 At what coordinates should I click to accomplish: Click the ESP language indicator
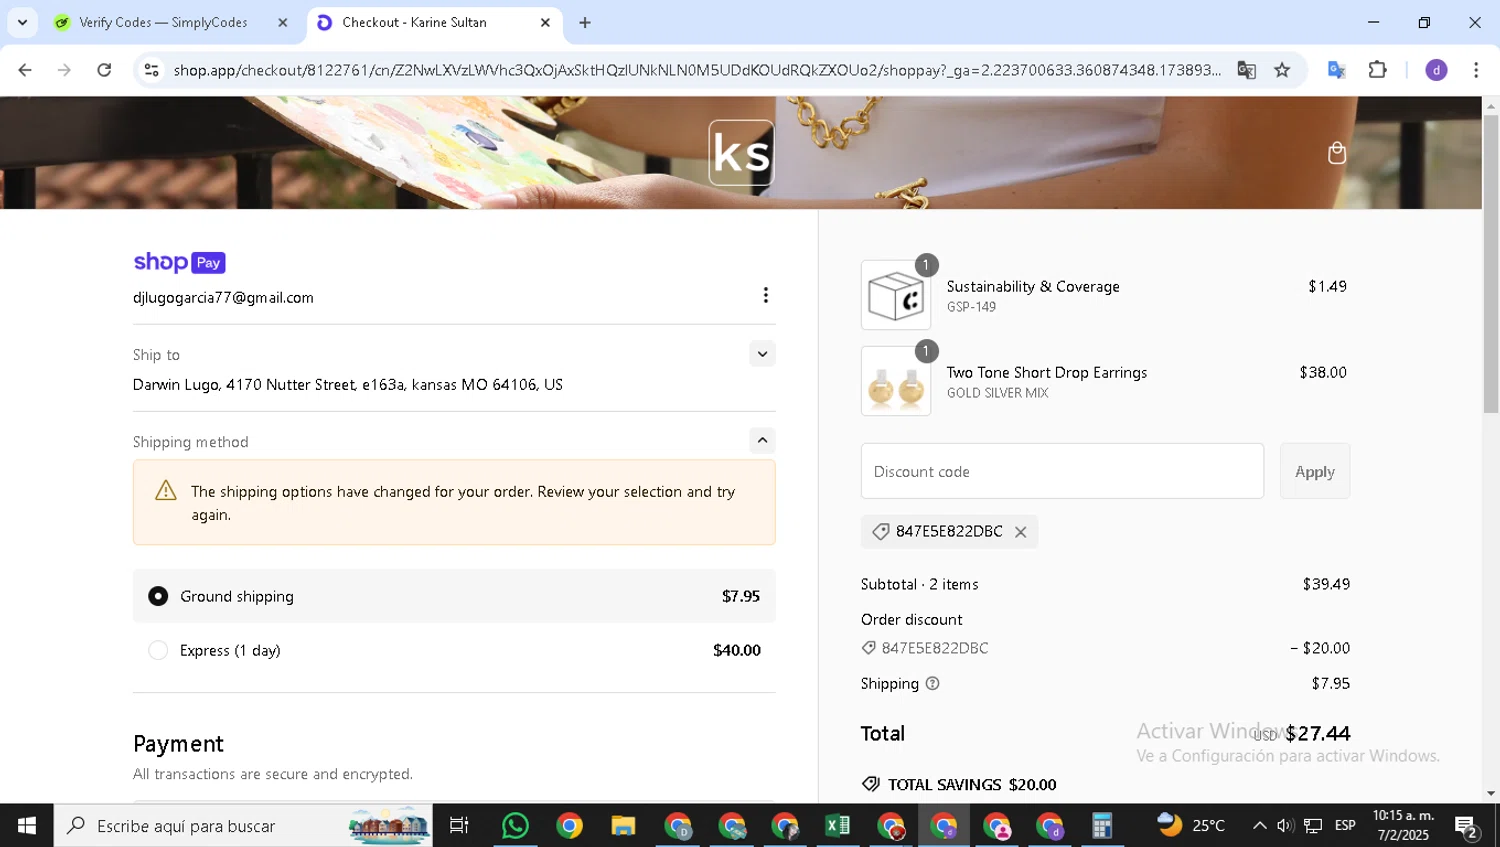point(1345,826)
